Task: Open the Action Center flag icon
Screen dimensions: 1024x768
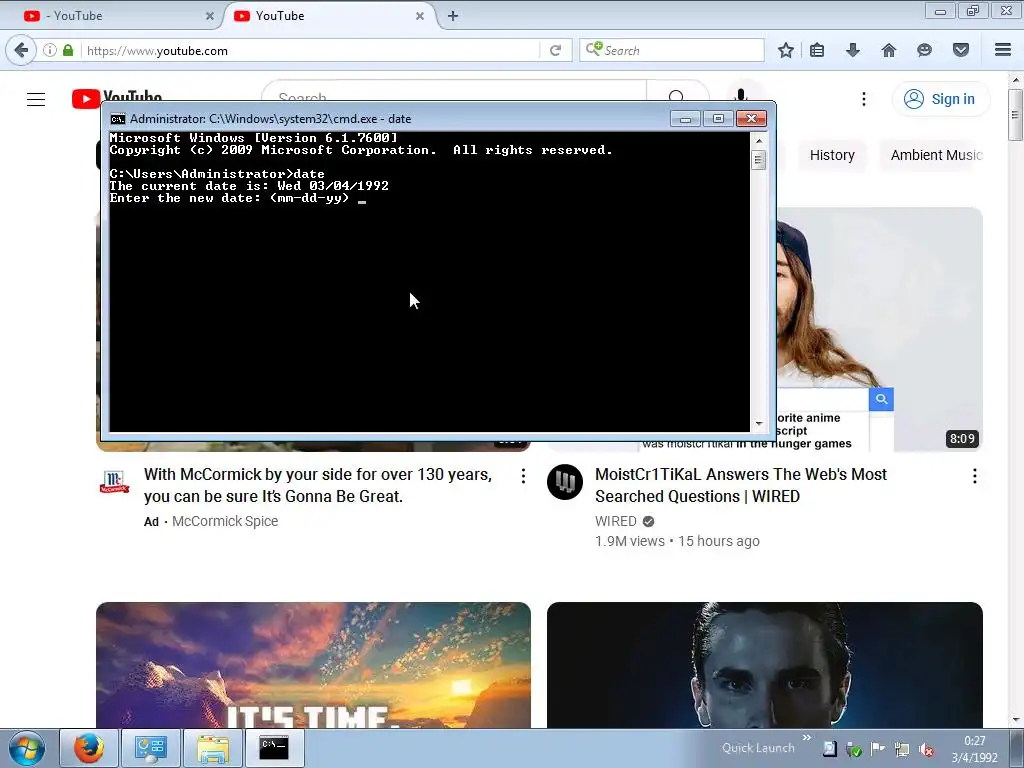Action: click(877, 749)
